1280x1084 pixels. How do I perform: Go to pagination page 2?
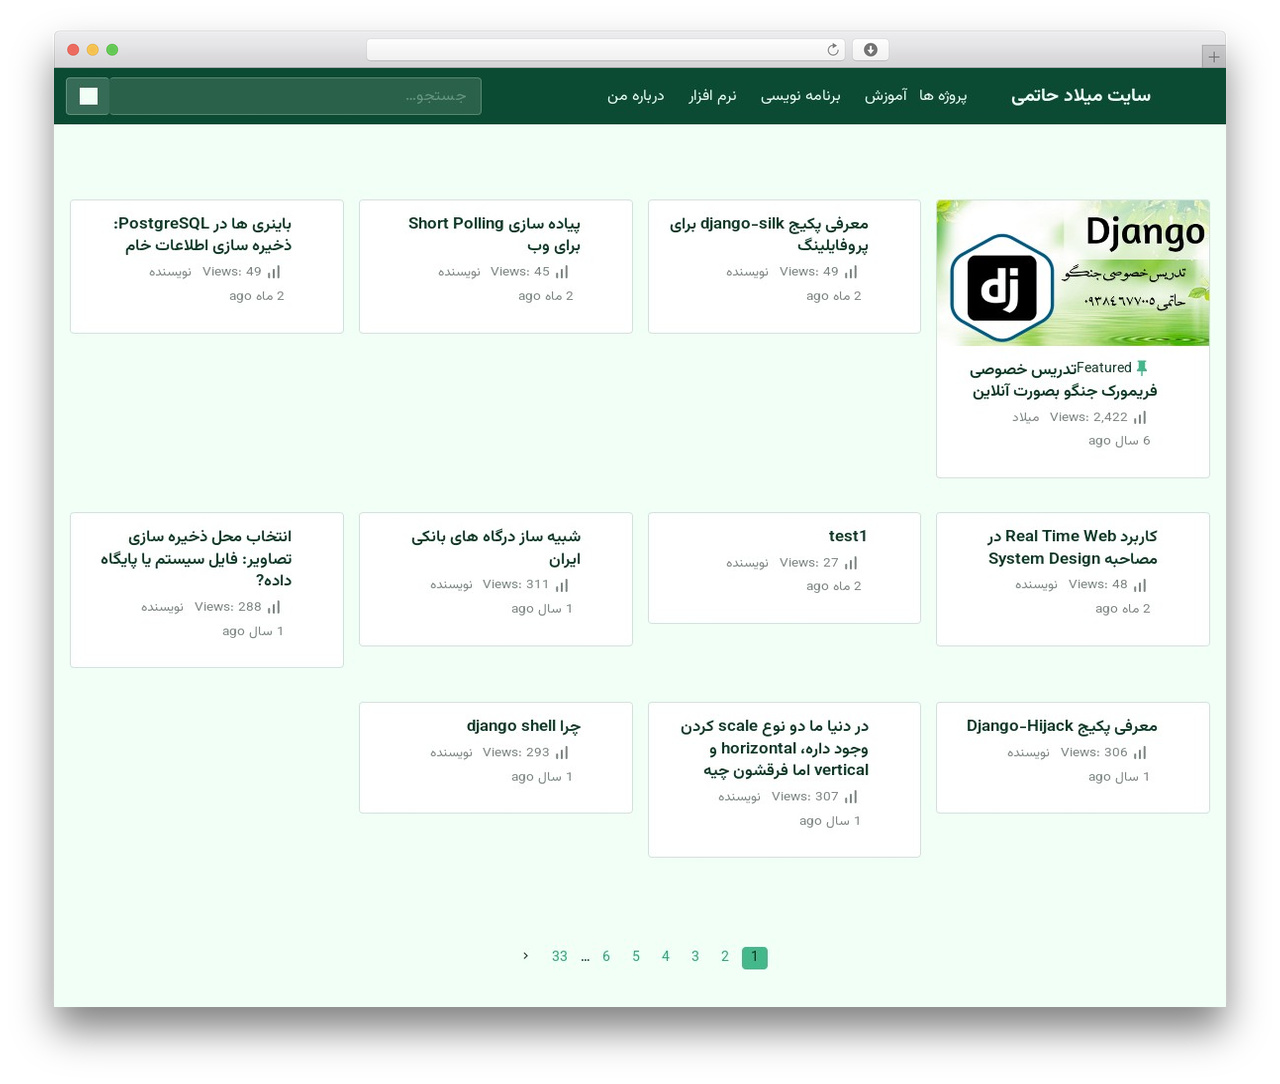pos(725,957)
